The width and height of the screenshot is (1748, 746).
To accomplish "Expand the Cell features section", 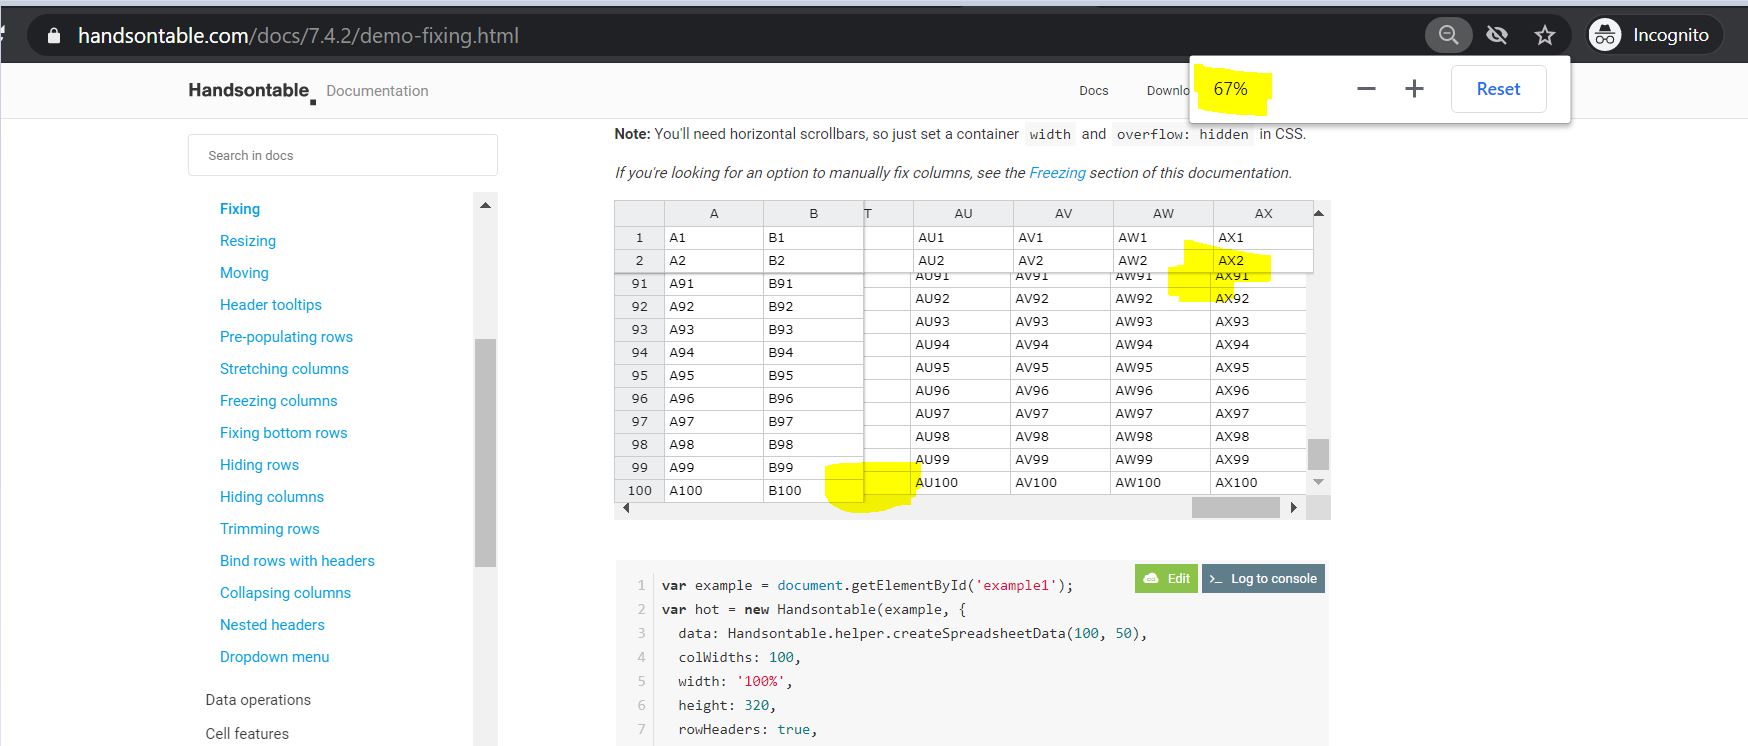I will pos(247,734).
